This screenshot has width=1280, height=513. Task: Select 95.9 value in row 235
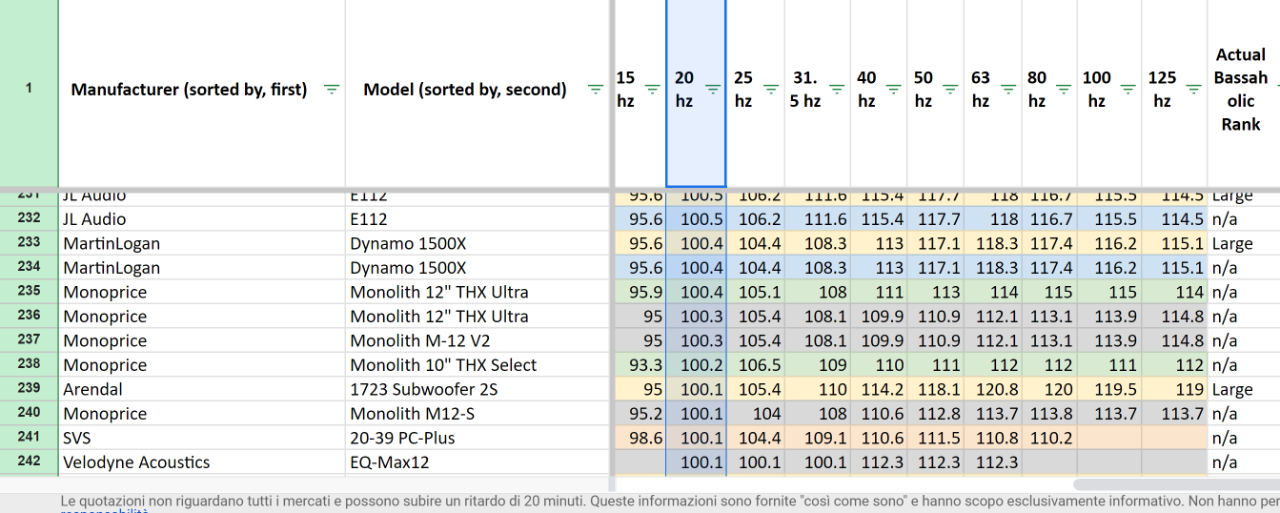click(640, 292)
